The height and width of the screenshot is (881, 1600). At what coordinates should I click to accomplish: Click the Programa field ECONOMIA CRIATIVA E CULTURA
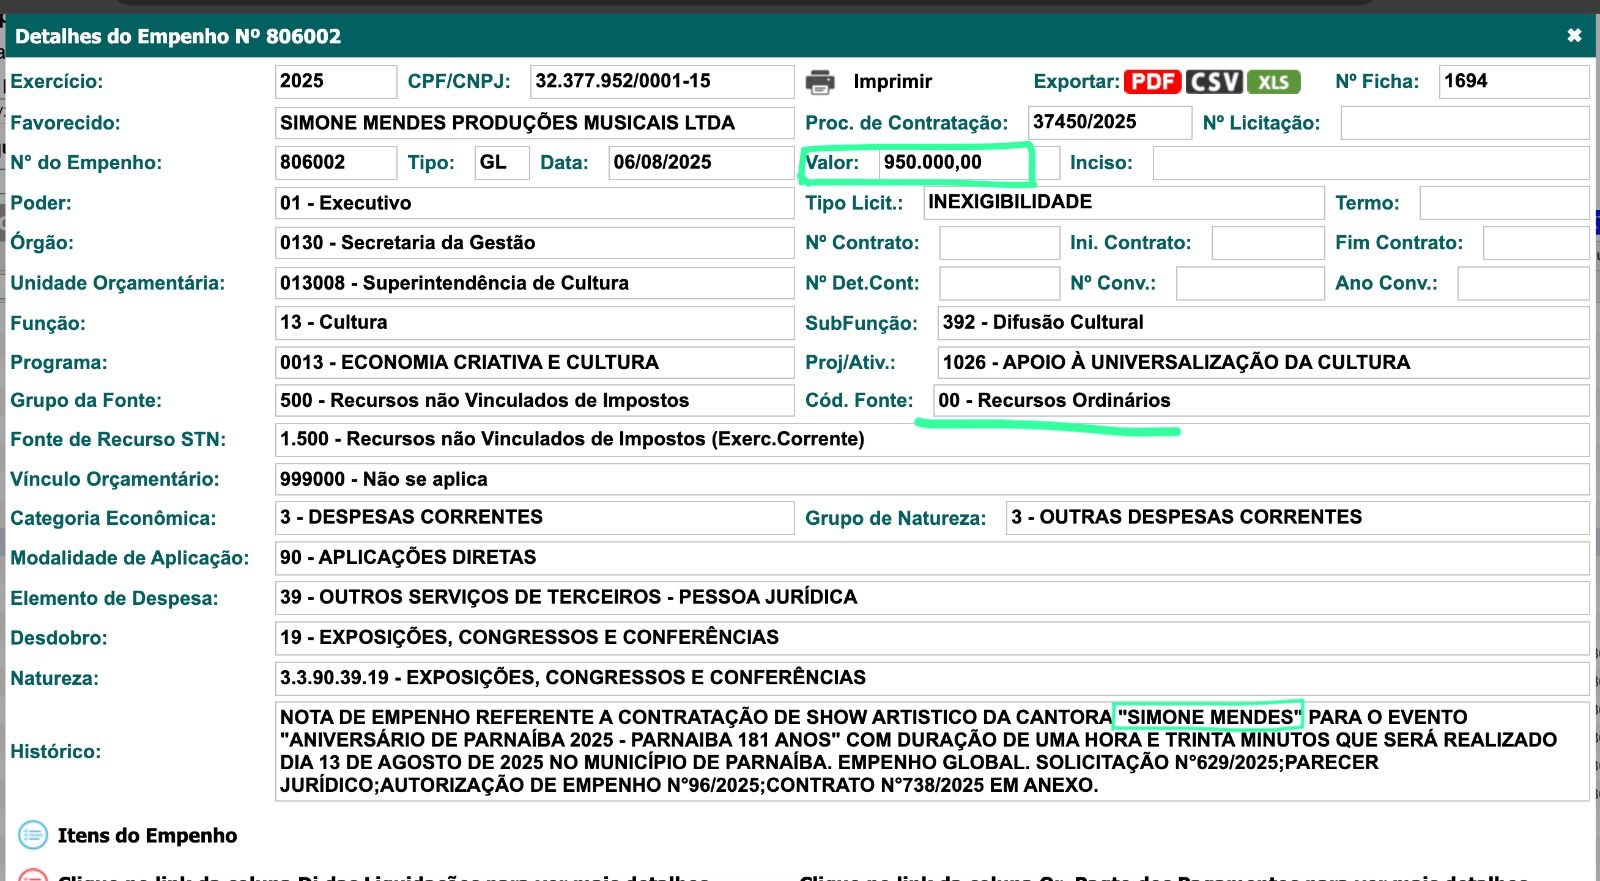click(x=534, y=363)
